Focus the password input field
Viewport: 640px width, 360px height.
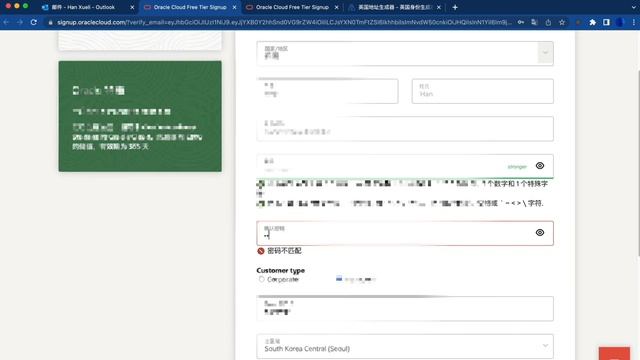pos(405,166)
